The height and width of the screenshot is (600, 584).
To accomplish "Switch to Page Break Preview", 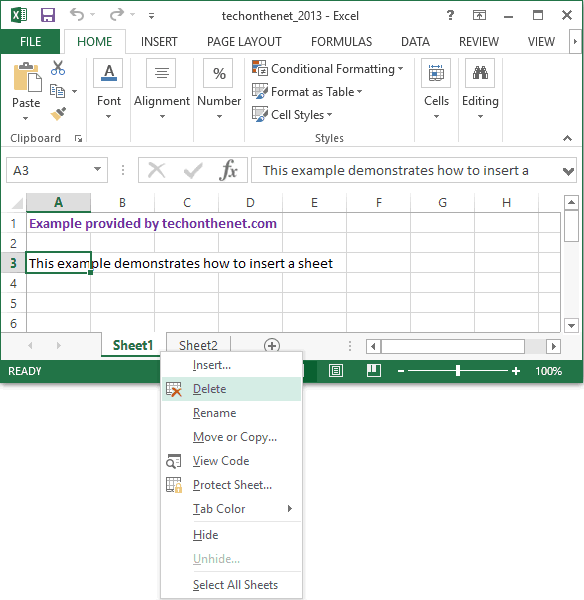I will coord(374,370).
